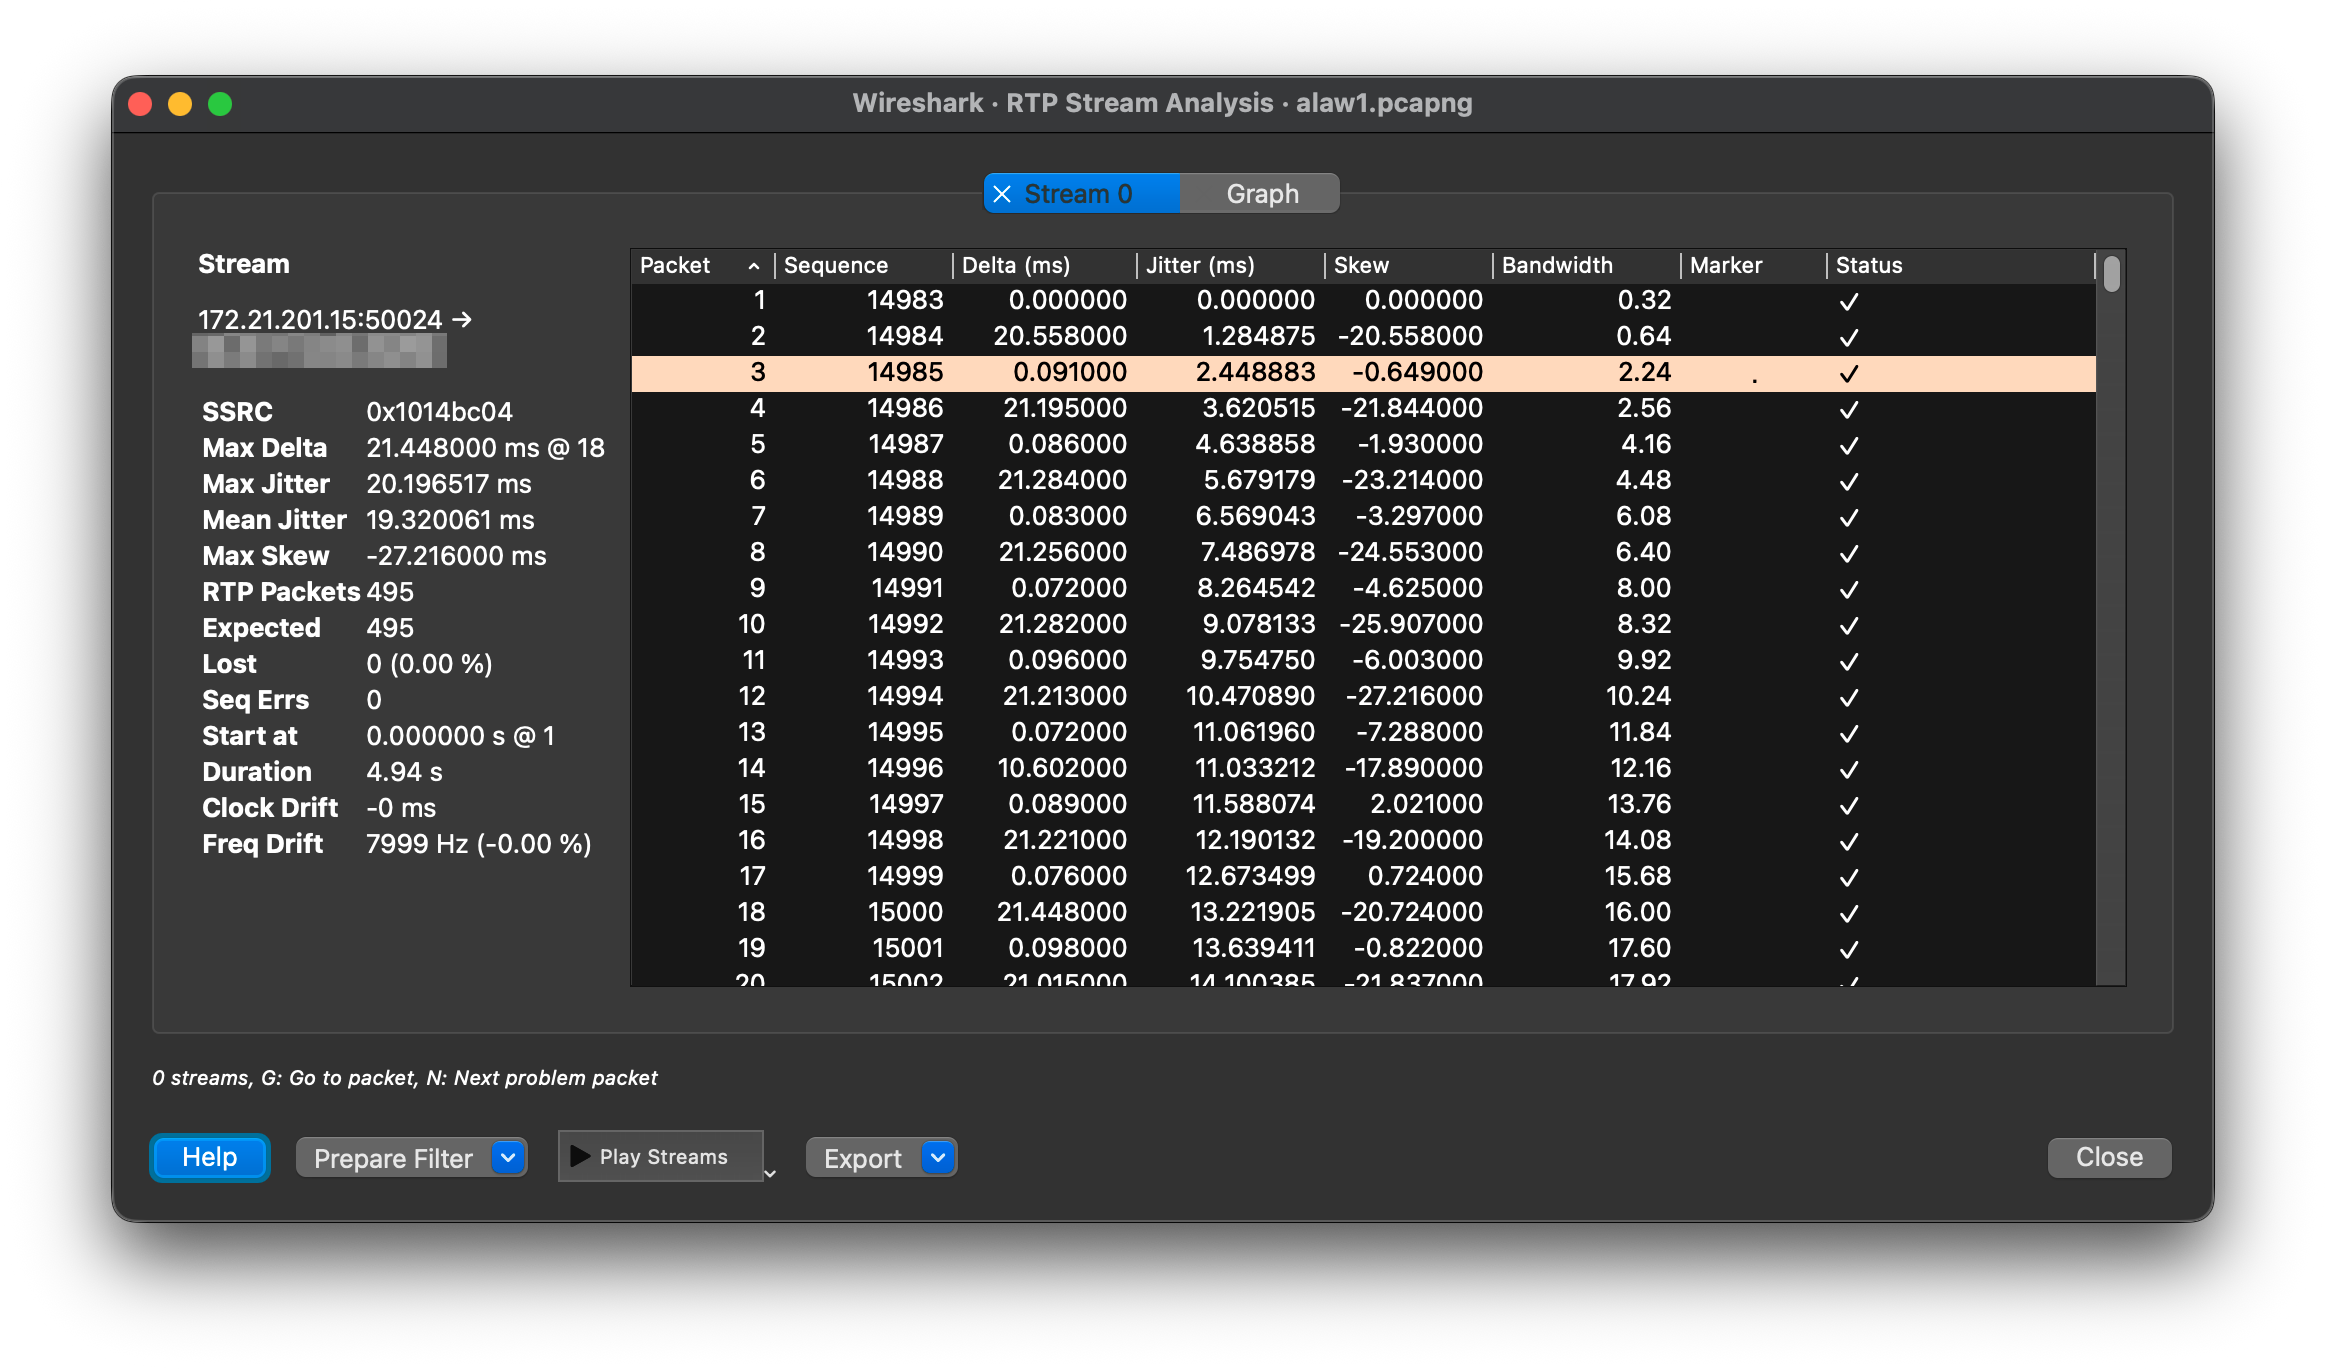Image resolution: width=2326 pixels, height=1370 pixels.
Task: Click status checkmark for packet 15
Action: (x=1849, y=805)
